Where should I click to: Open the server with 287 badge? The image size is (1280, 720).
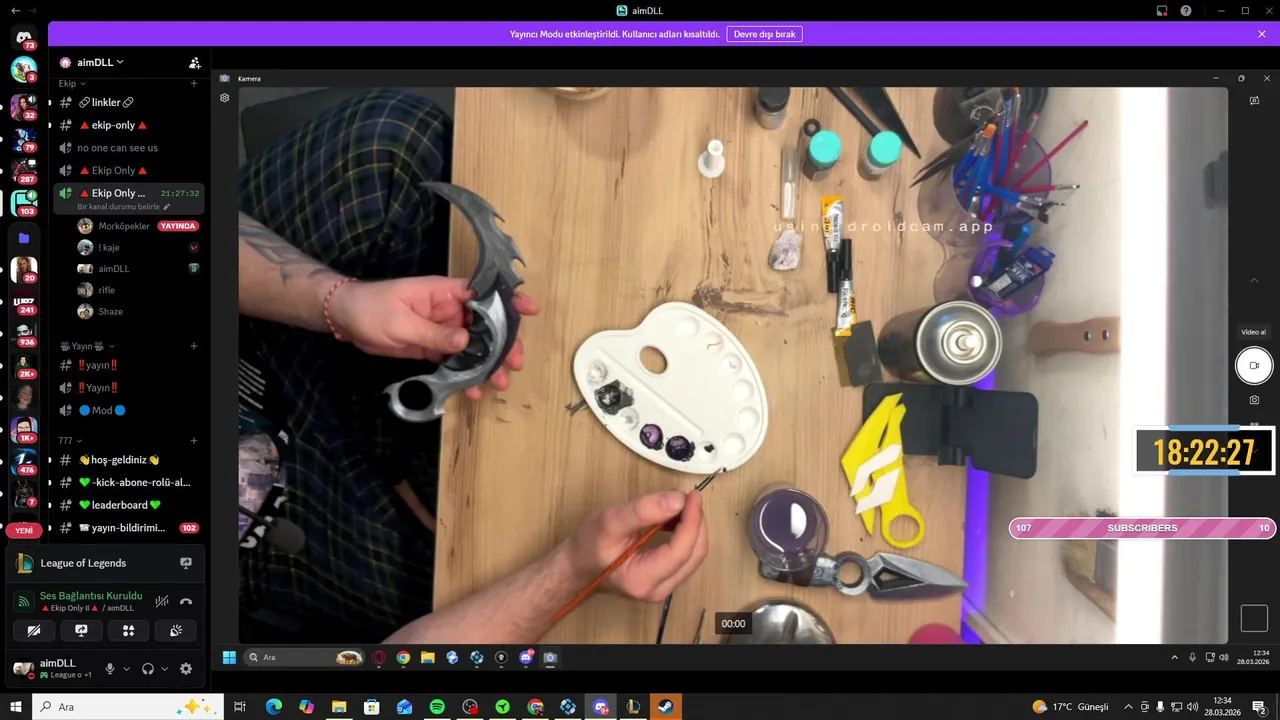pos(24,171)
